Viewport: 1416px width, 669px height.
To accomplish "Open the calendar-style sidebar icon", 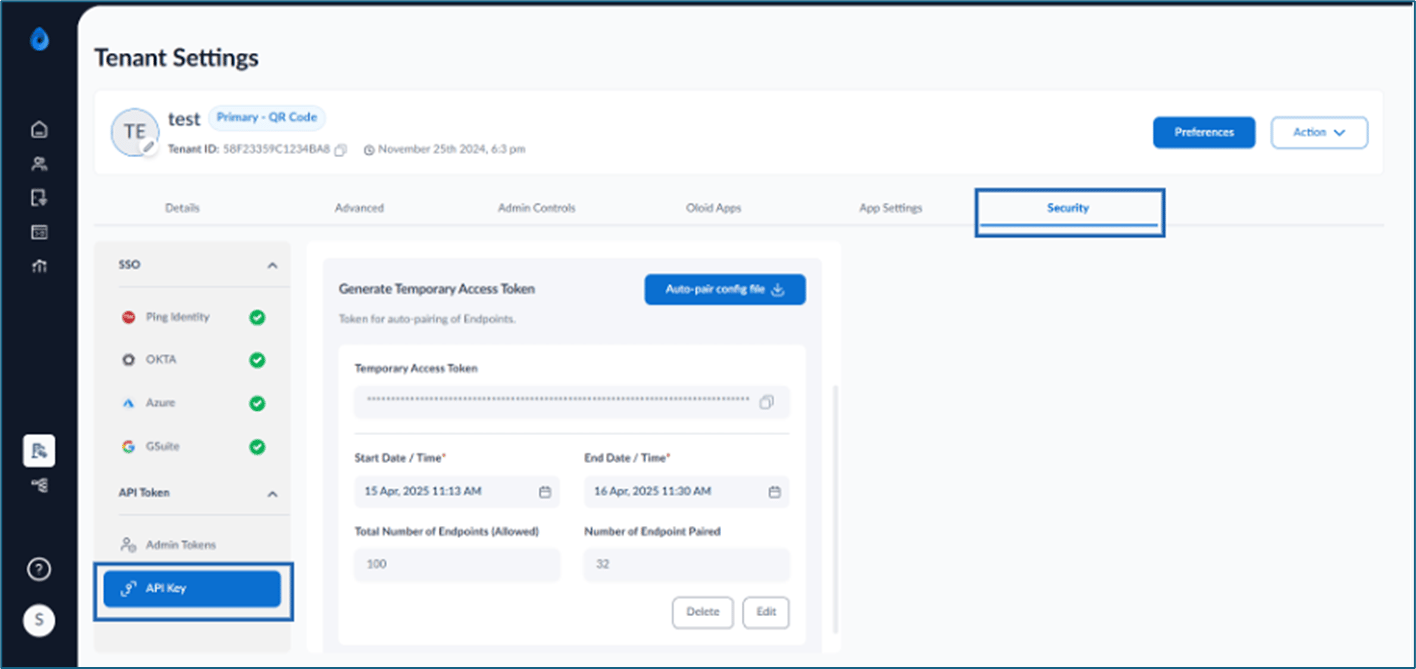I will click(39, 232).
